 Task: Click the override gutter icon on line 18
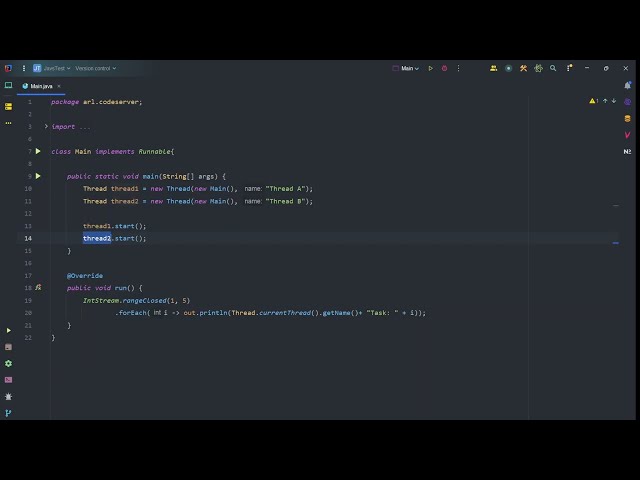38,287
